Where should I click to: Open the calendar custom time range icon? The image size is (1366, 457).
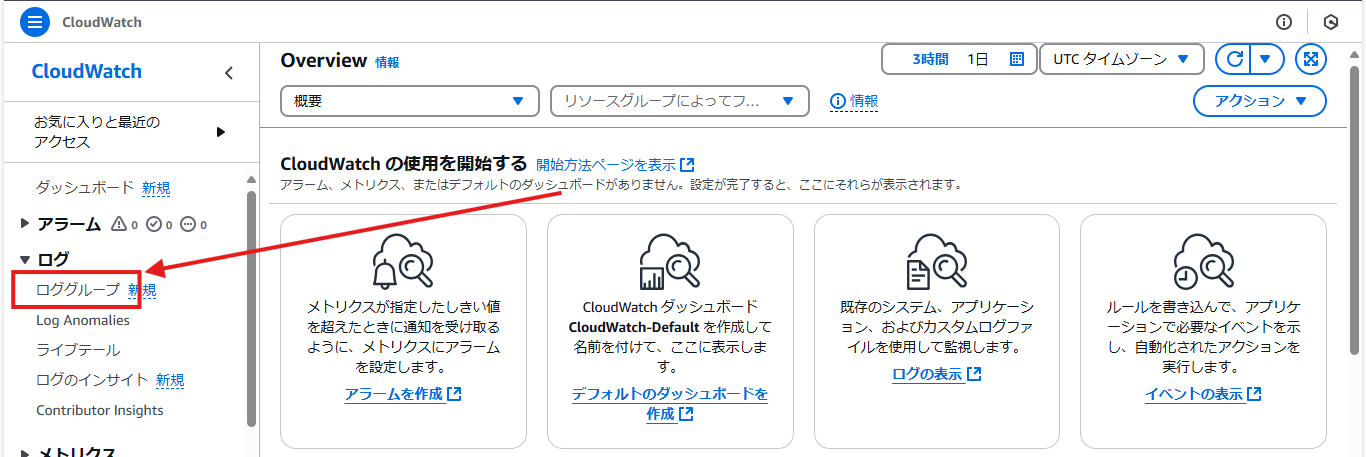[1017, 59]
